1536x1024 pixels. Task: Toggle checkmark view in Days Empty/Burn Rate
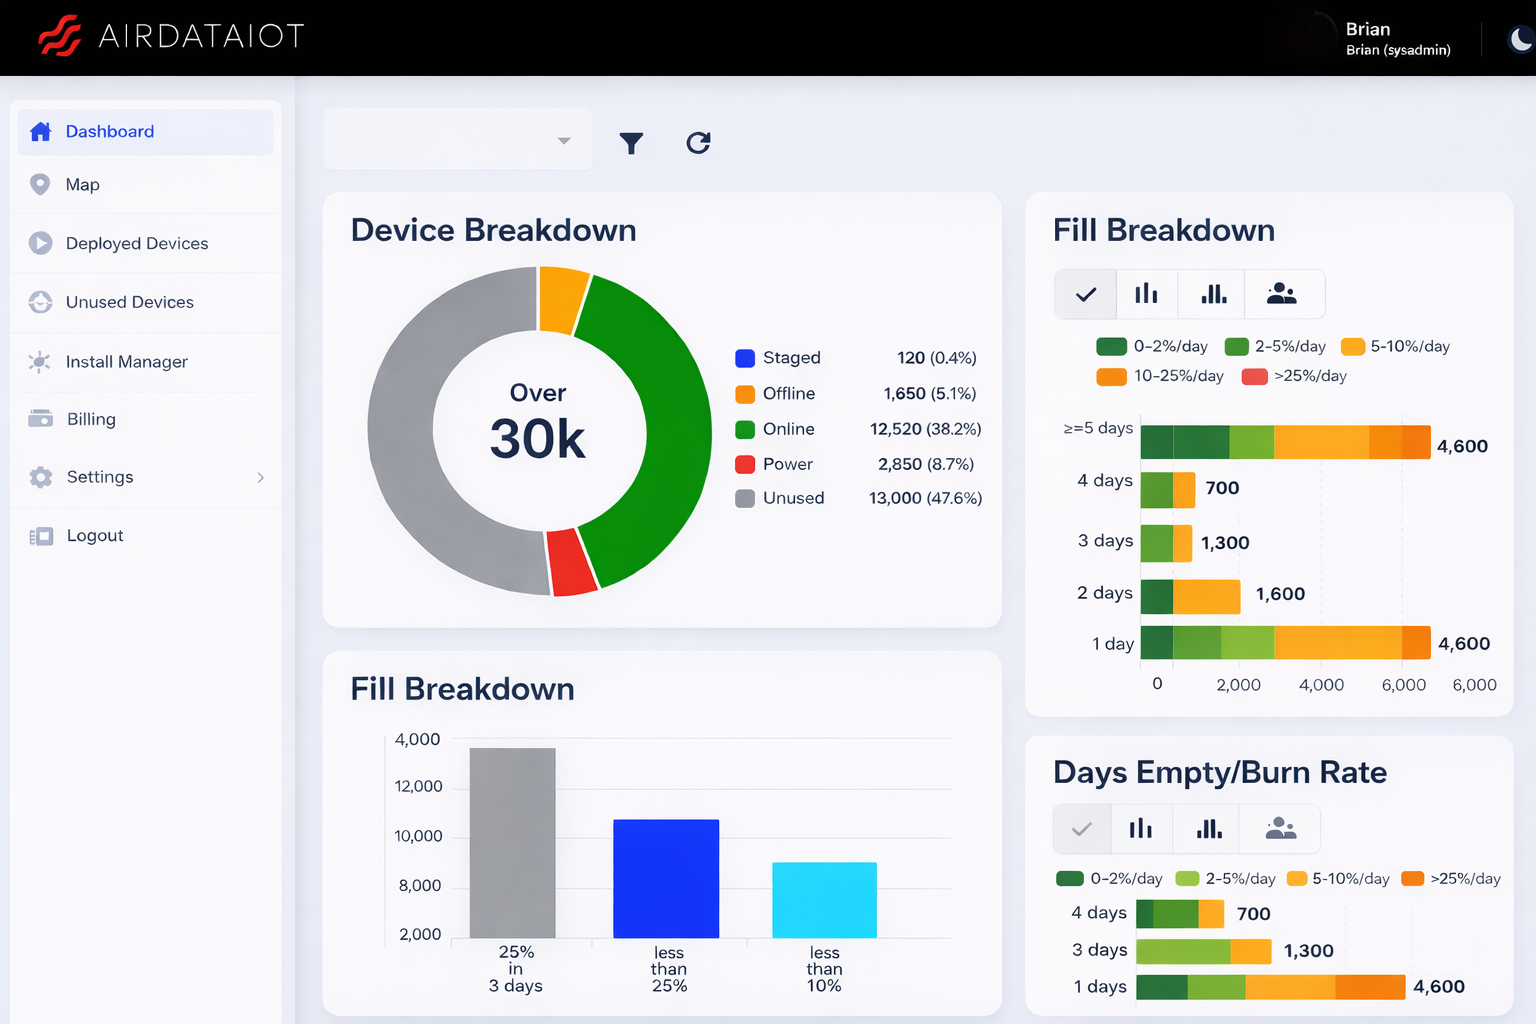(1081, 828)
